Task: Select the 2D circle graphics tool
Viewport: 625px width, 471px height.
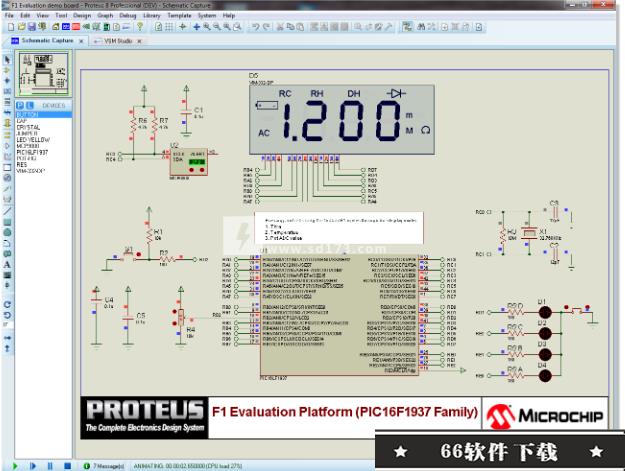Action: tap(7, 232)
